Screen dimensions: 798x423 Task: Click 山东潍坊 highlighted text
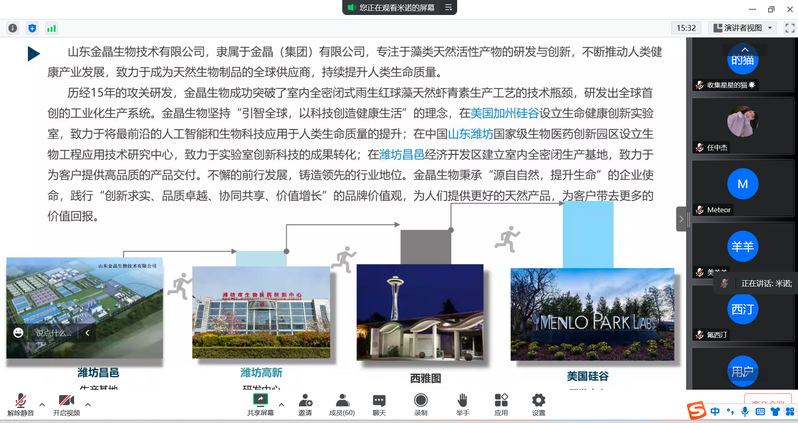point(471,134)
